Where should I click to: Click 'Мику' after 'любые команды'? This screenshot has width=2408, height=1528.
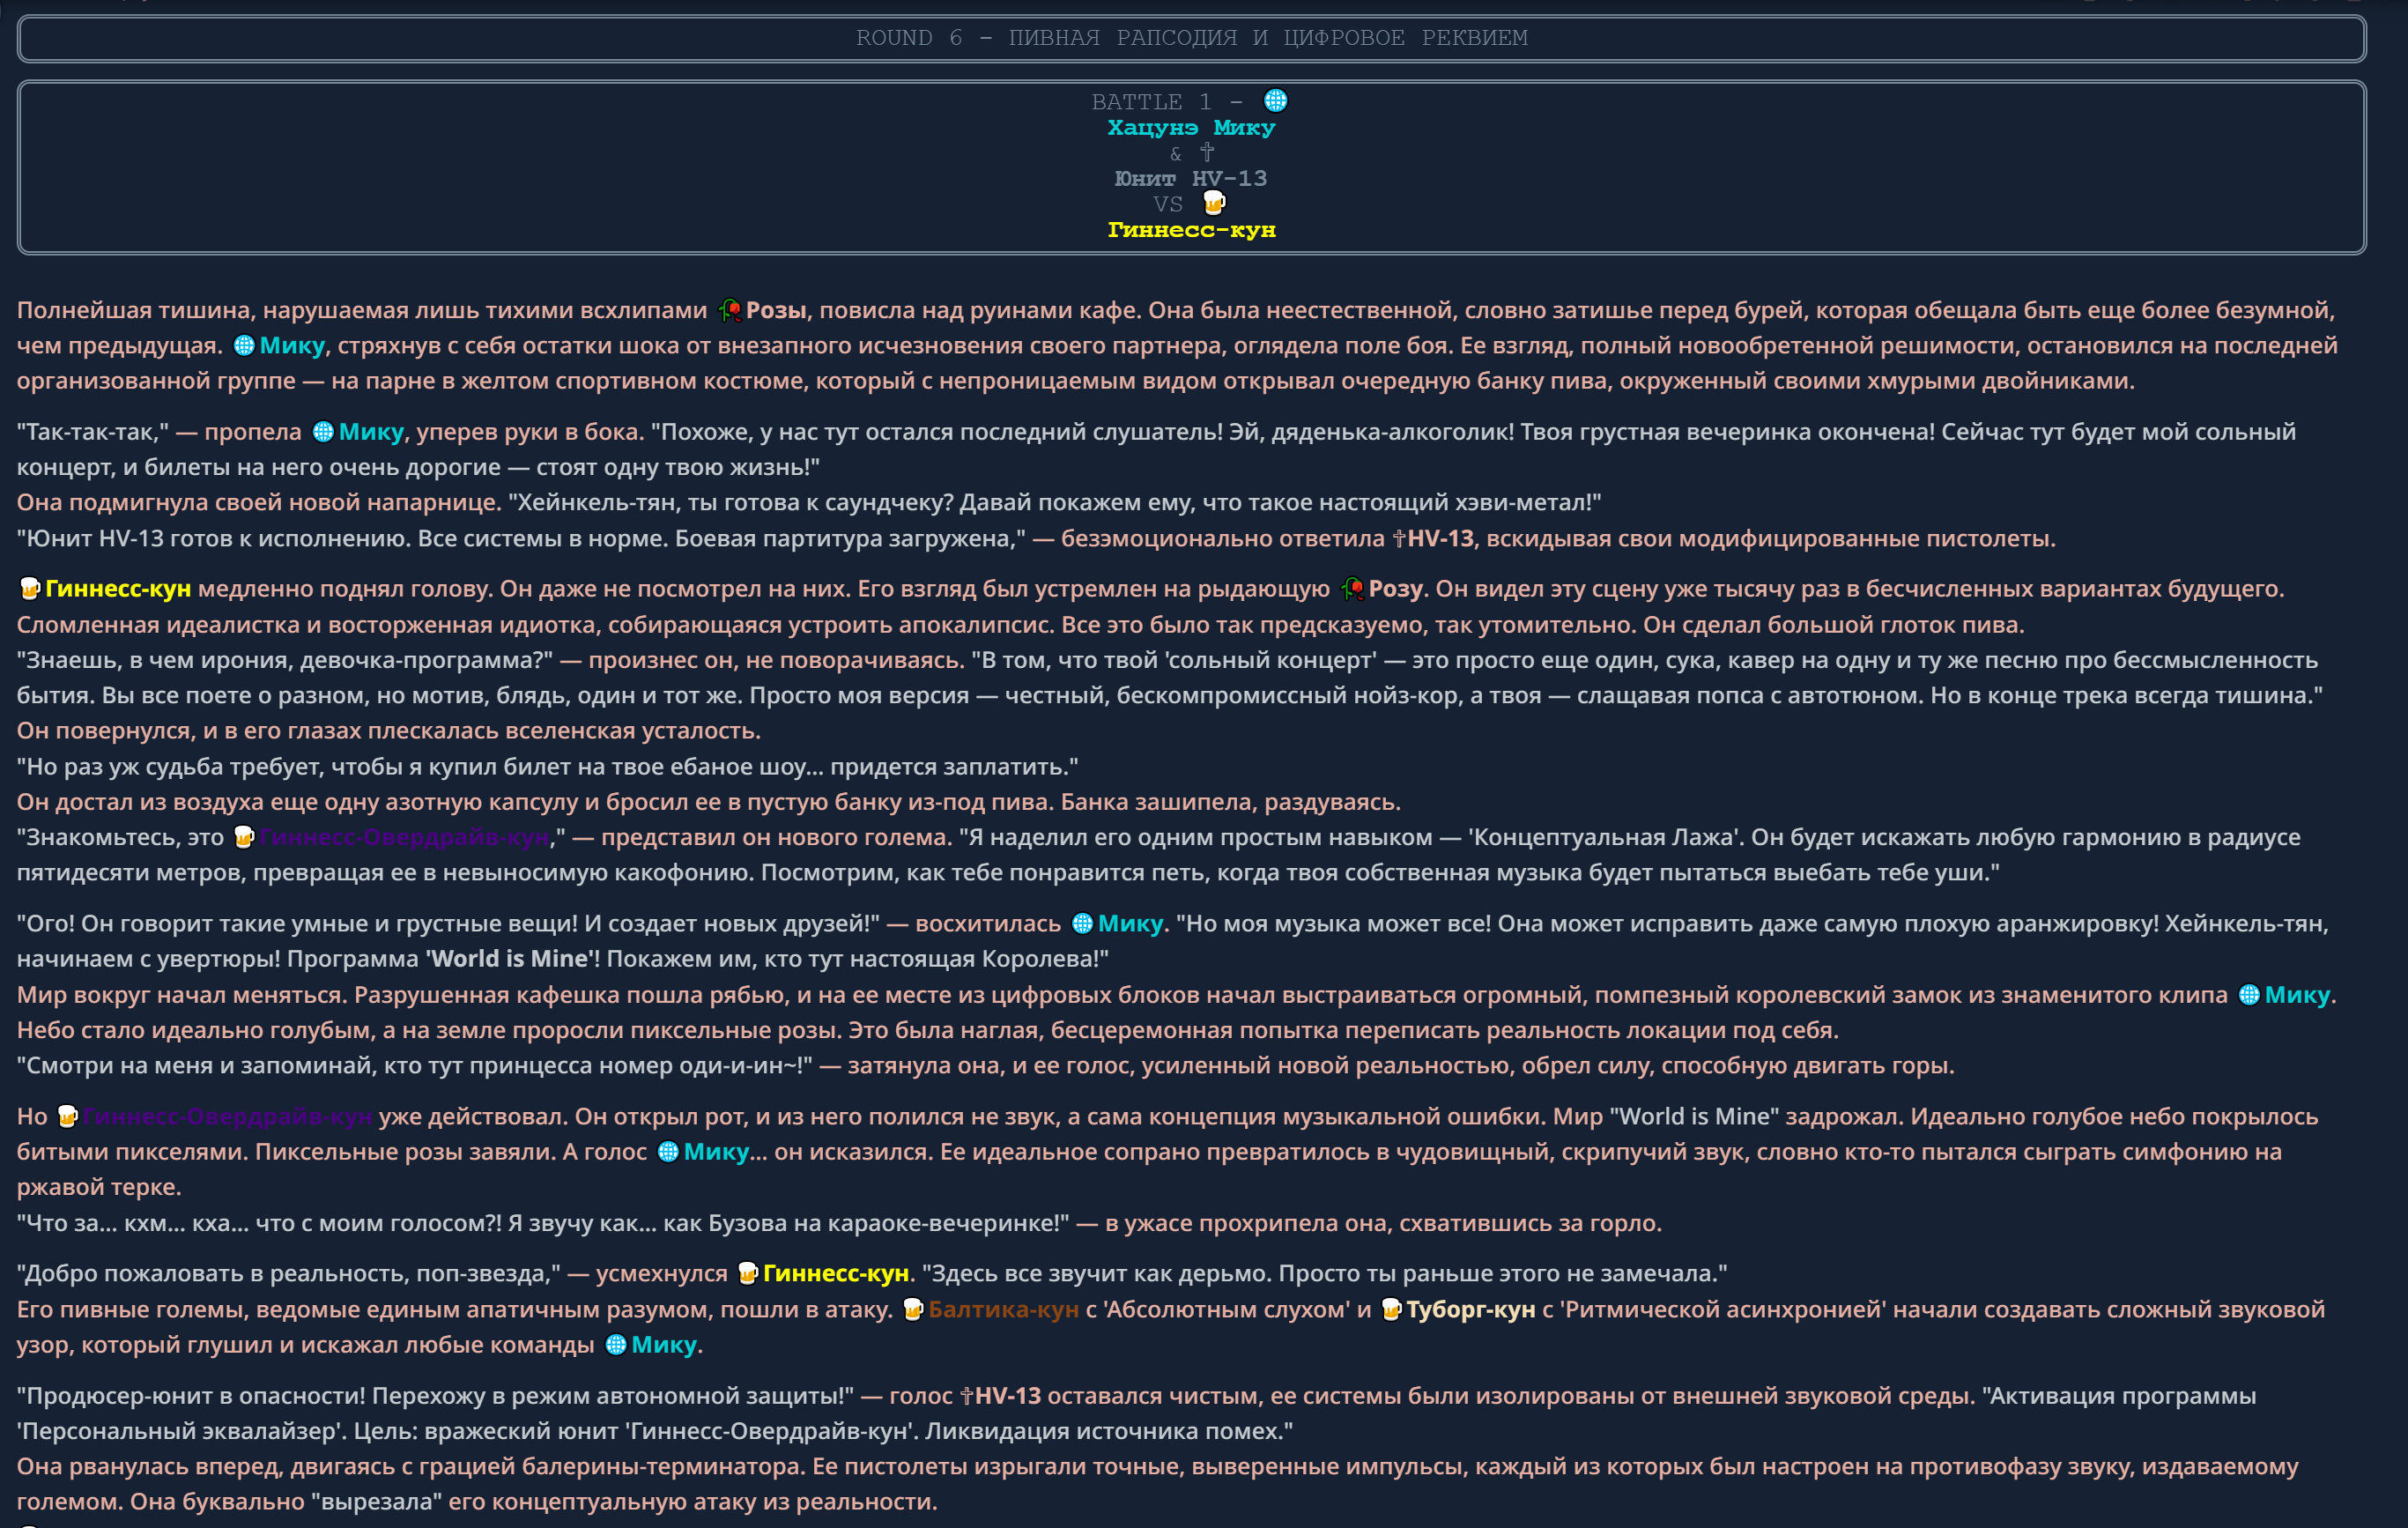coord(664,1345)
